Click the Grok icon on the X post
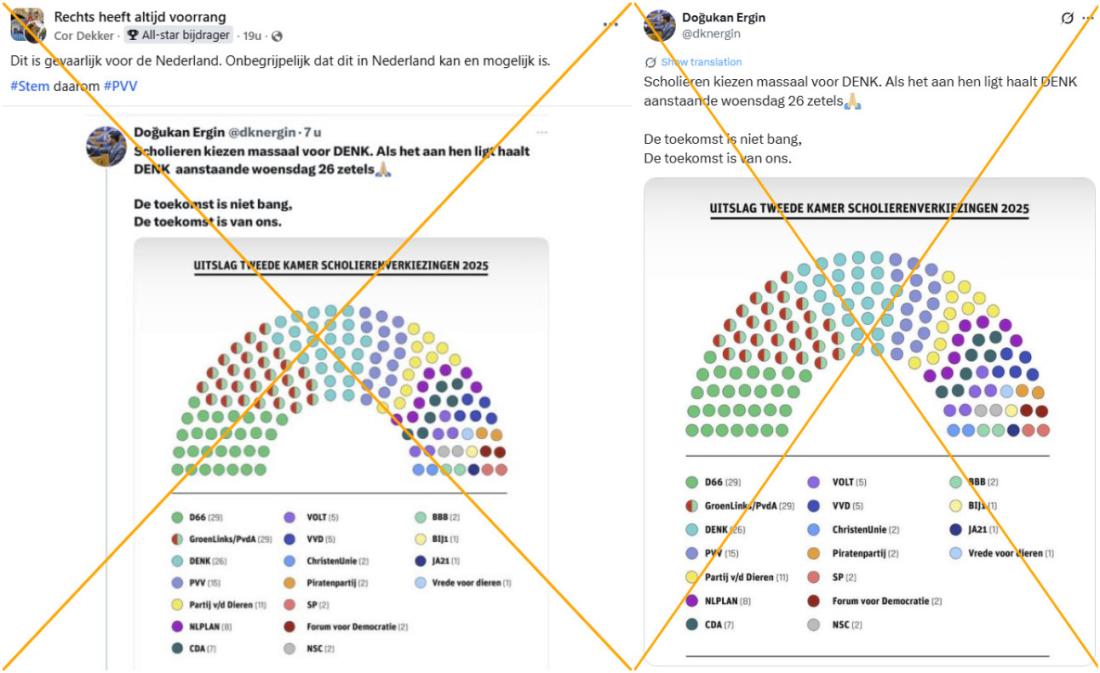This screenshot has height=673, width=1100. coord(1067,18)
